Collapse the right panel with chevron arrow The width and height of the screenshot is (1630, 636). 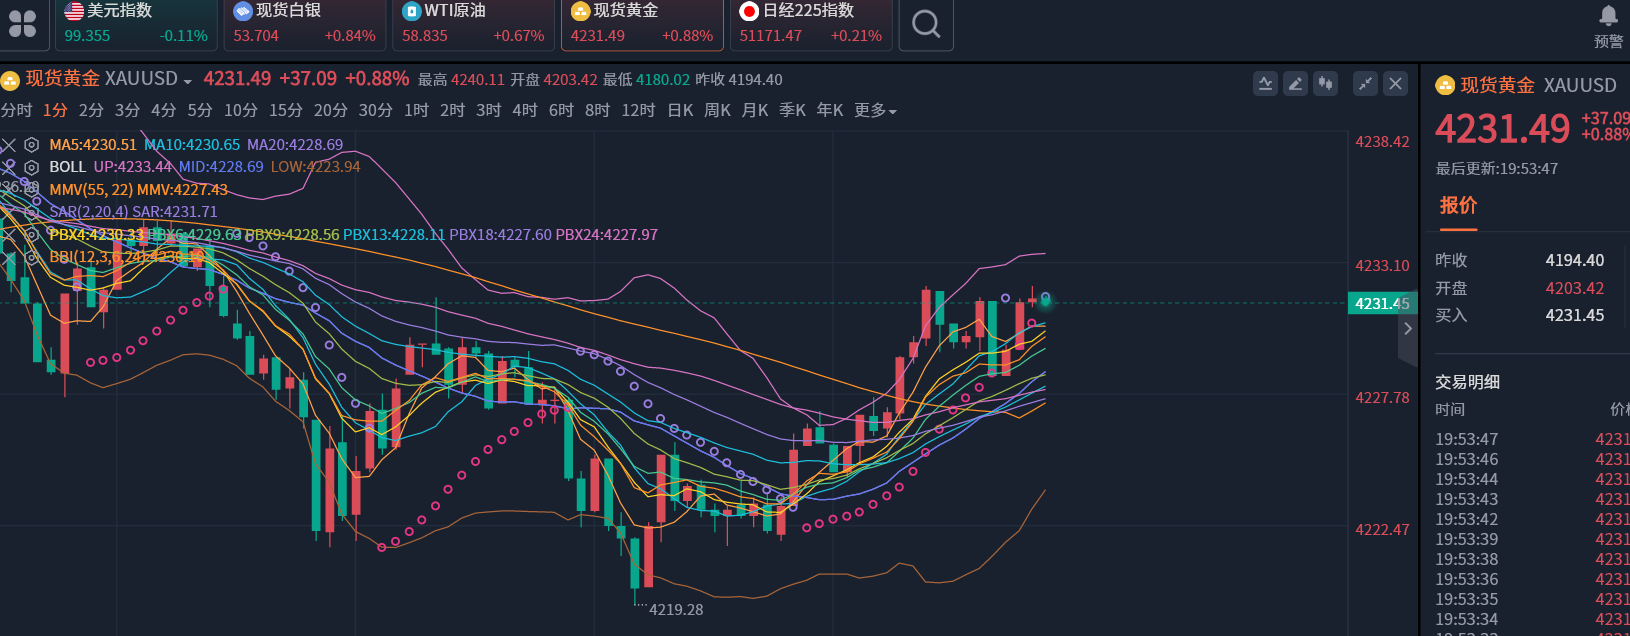1408,328
